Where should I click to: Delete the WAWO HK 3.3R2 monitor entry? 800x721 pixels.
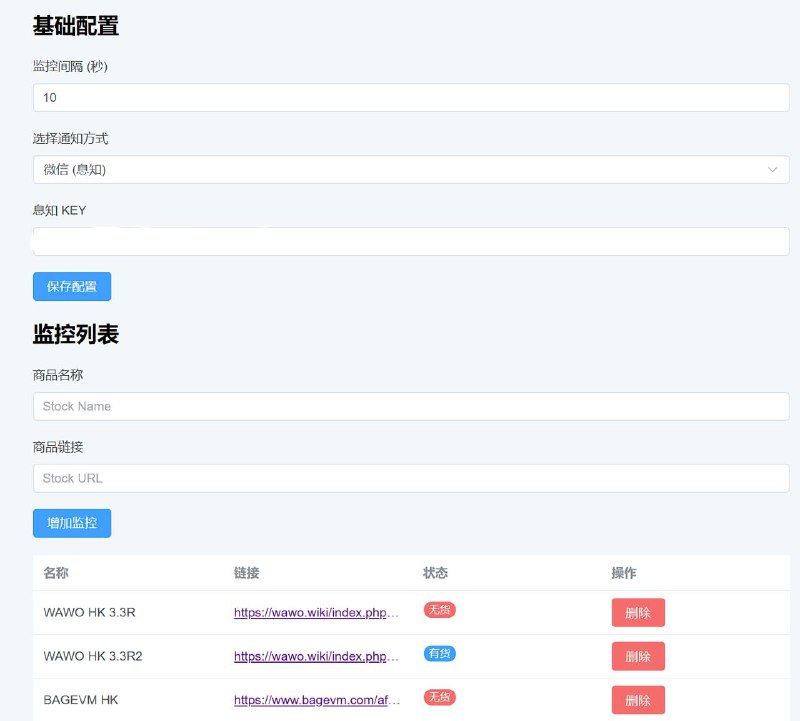tap(638, 656)
